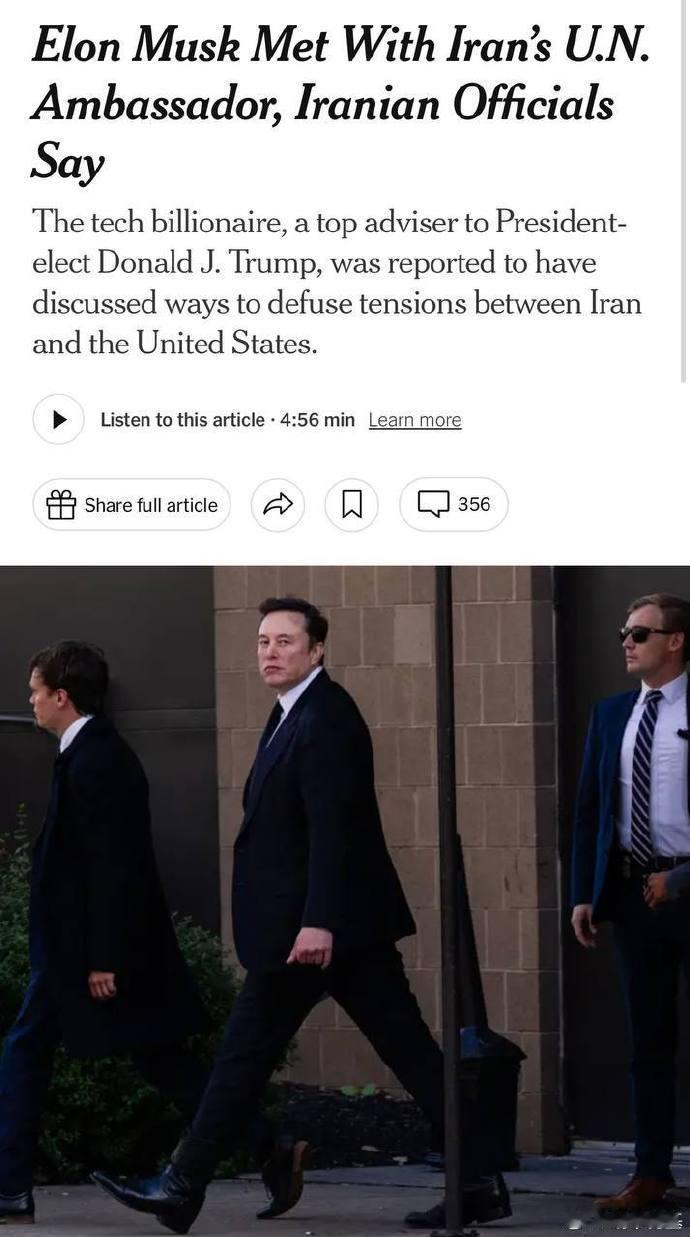
Task: Click the word 'Say' in the headline
Action: pos(67,163)
